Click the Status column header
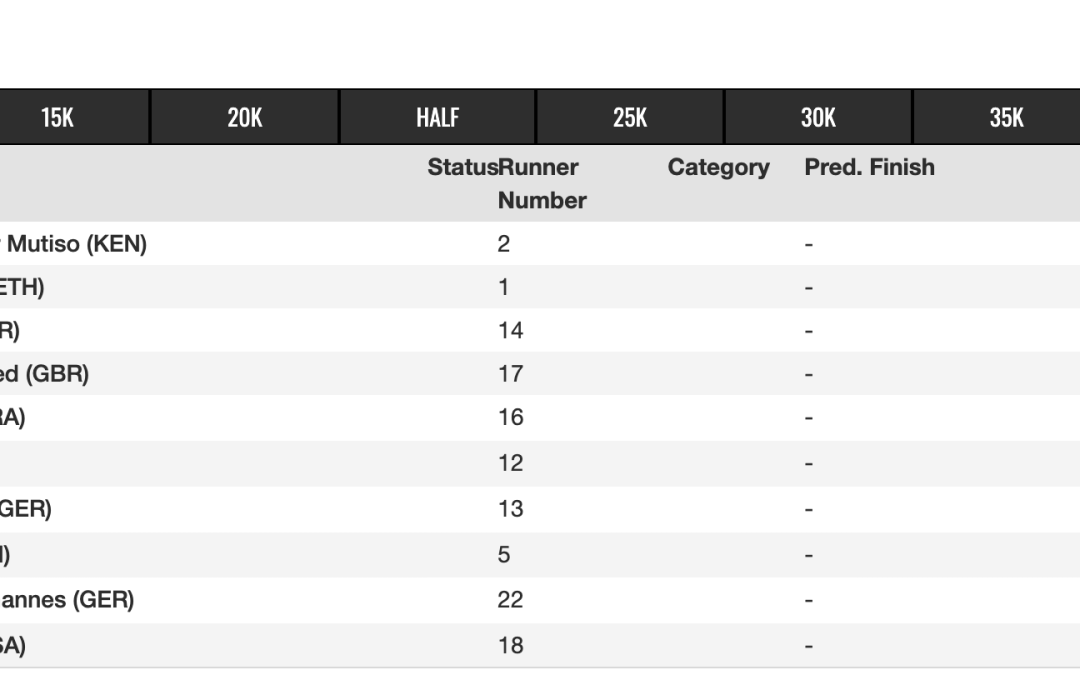1080x675 pixels. [x=461, y=167]
